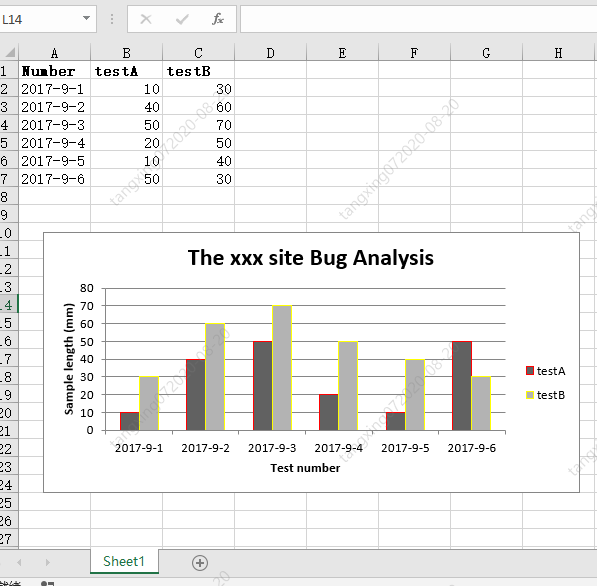Select cell containing 2017-9-6
Viewport: 597px width, 586px height.
pyautogui.click(x=54, y=179)
